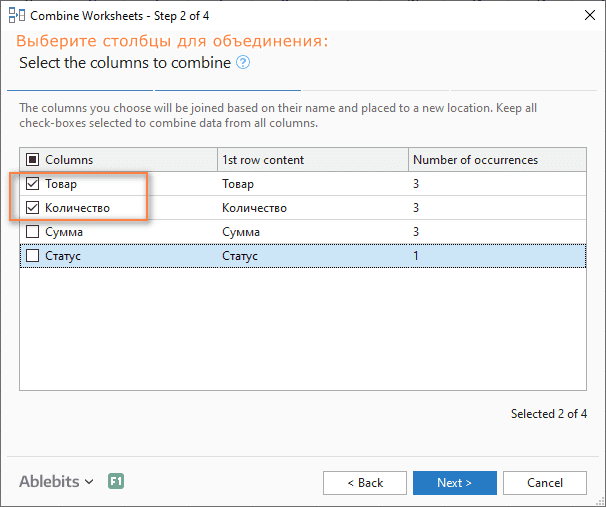Viewport: 606px width, 507px height.
Task: Close the Combine Worksheets dialog
Action: pyautogui.click(x=590, y=15)
